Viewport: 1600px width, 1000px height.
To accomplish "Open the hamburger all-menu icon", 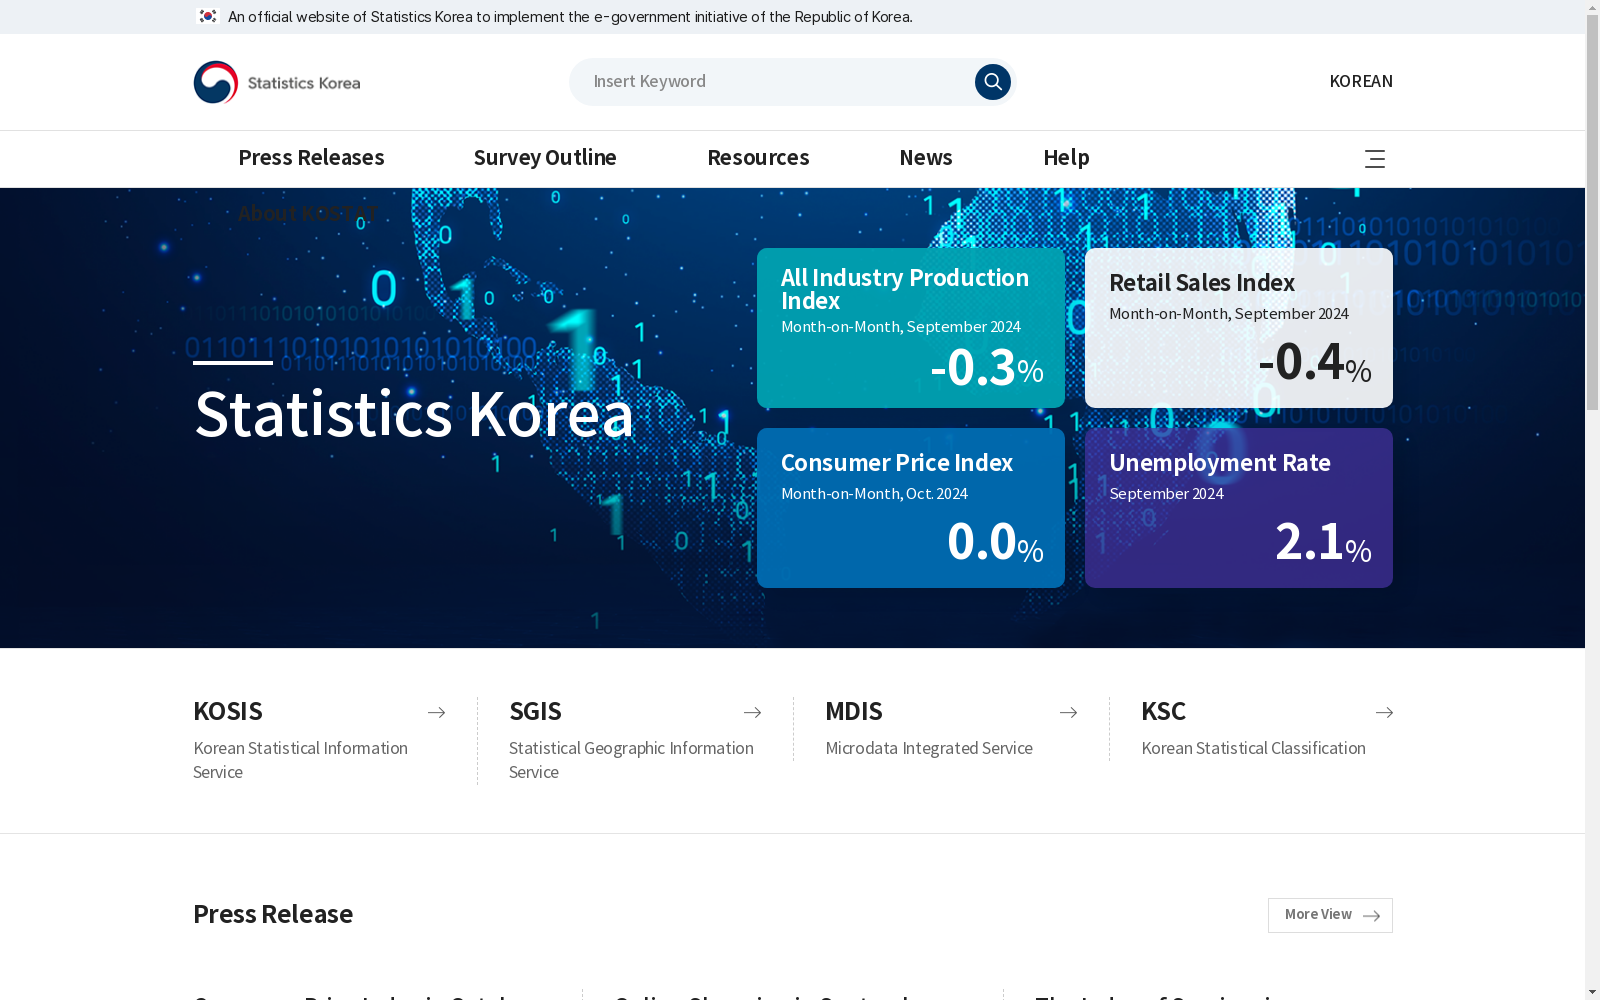I will pyautogui.click(x=1375, y=159).
